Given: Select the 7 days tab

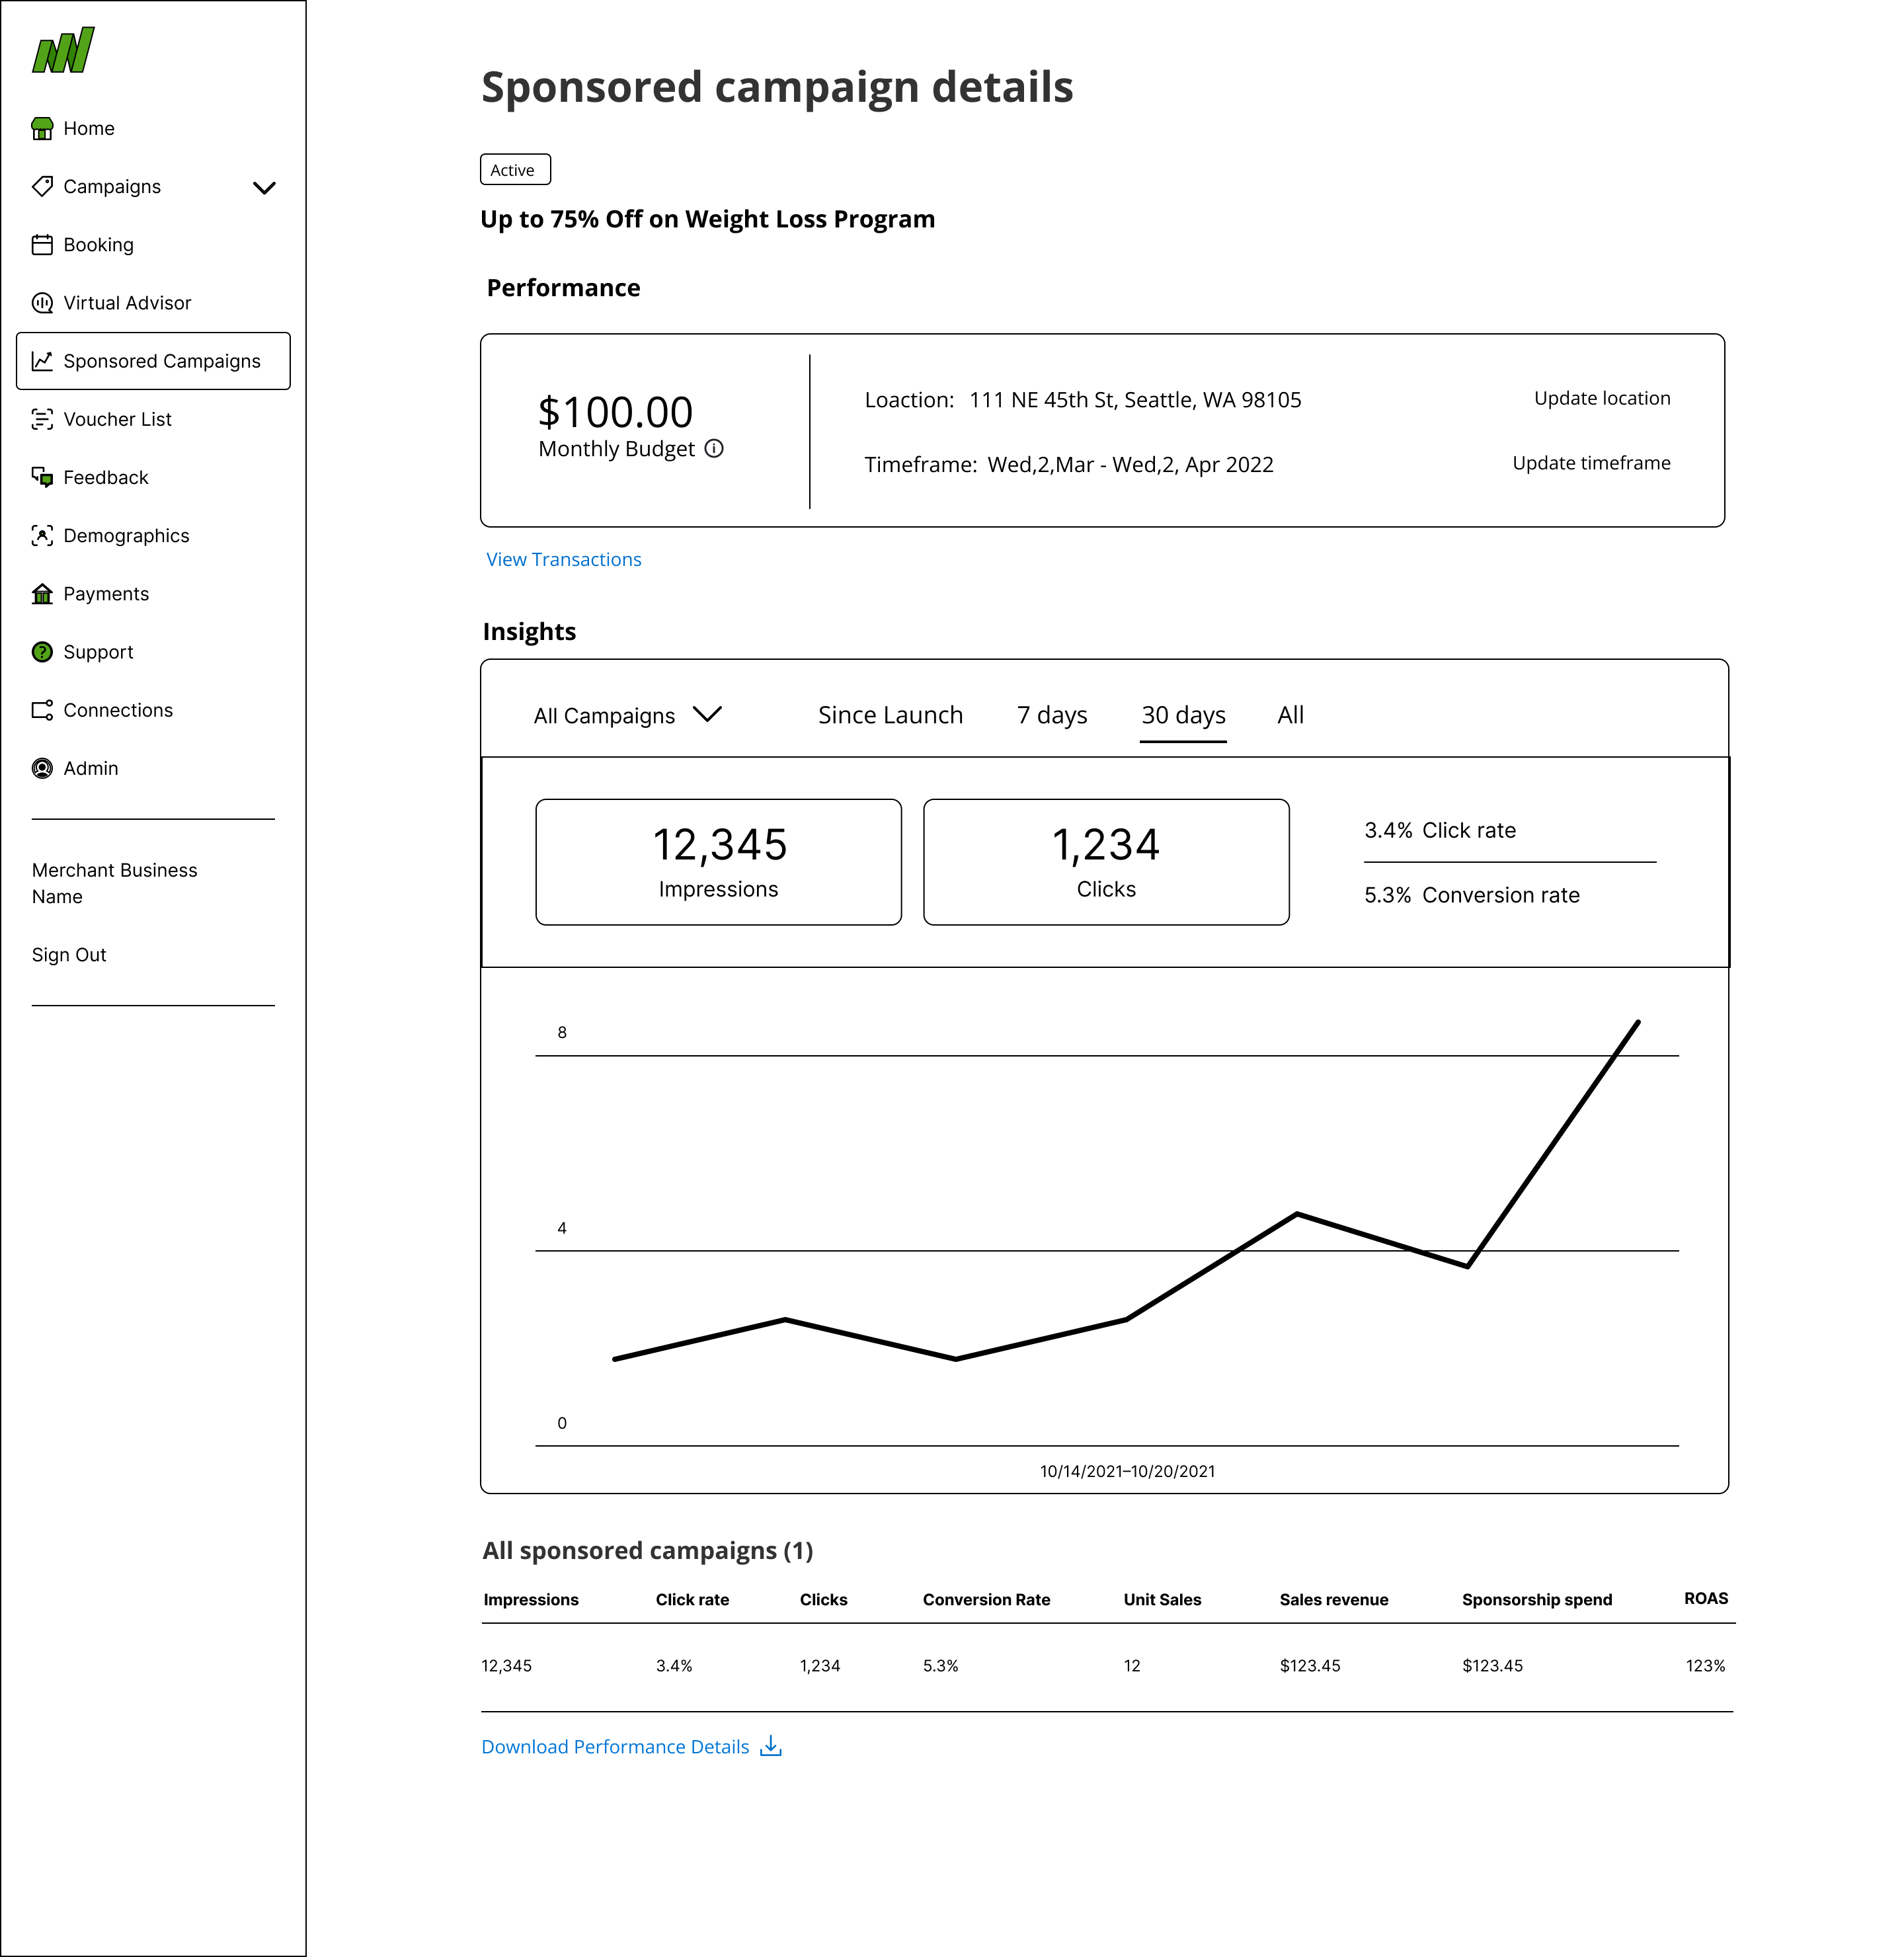Looking at the screenshot, I should (1052, 715).
